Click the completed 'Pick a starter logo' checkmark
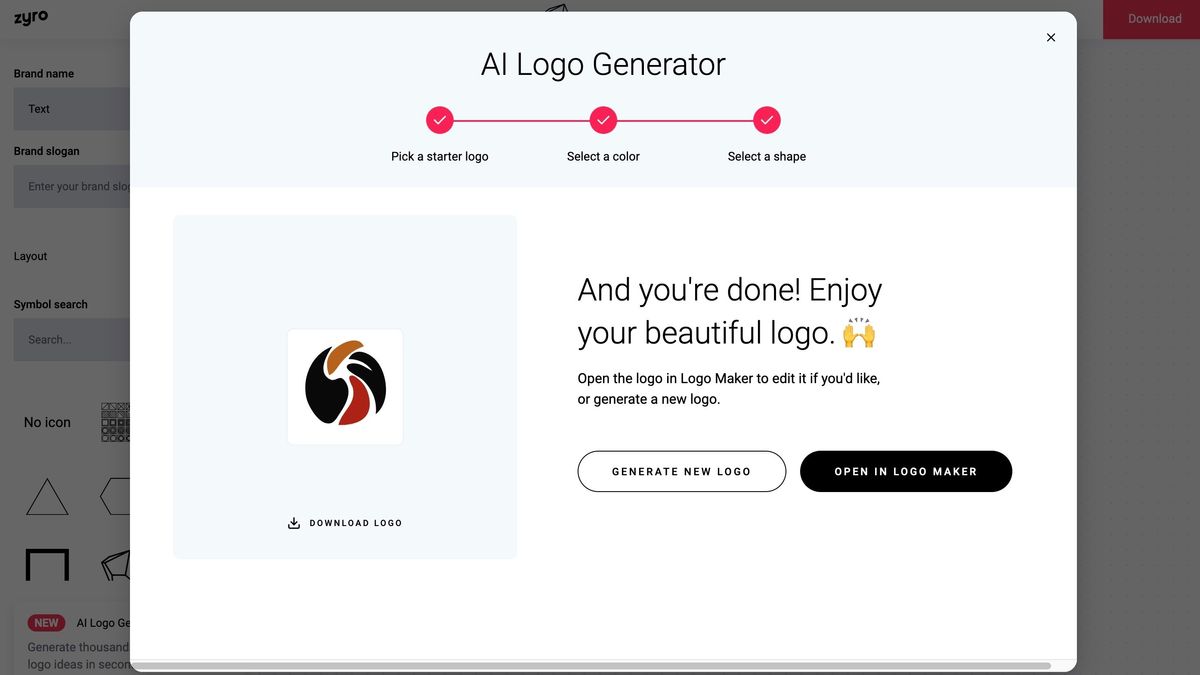The image size is (1200, 675). pos(440,119)
